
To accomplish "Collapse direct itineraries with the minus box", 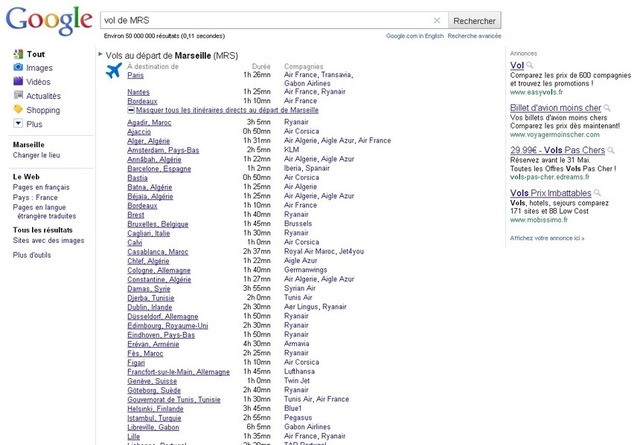I will pos(131,110).
